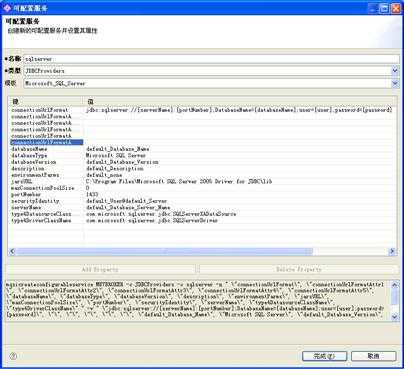Click the default_none value cell
The height and width of the screenshot is (369, 404).
(104, 175)
